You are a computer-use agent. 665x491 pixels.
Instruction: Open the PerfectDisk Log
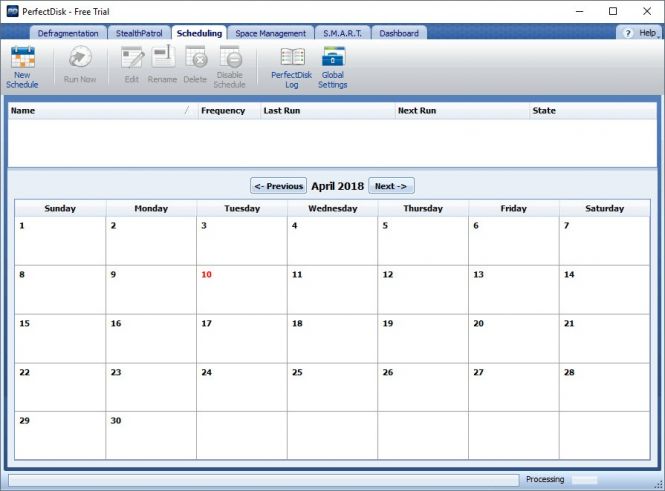pyautogui.click(x=292, y=68)
